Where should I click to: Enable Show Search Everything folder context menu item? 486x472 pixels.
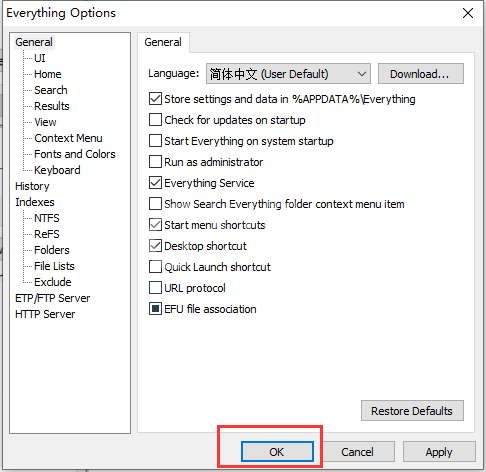pos(155,204)
